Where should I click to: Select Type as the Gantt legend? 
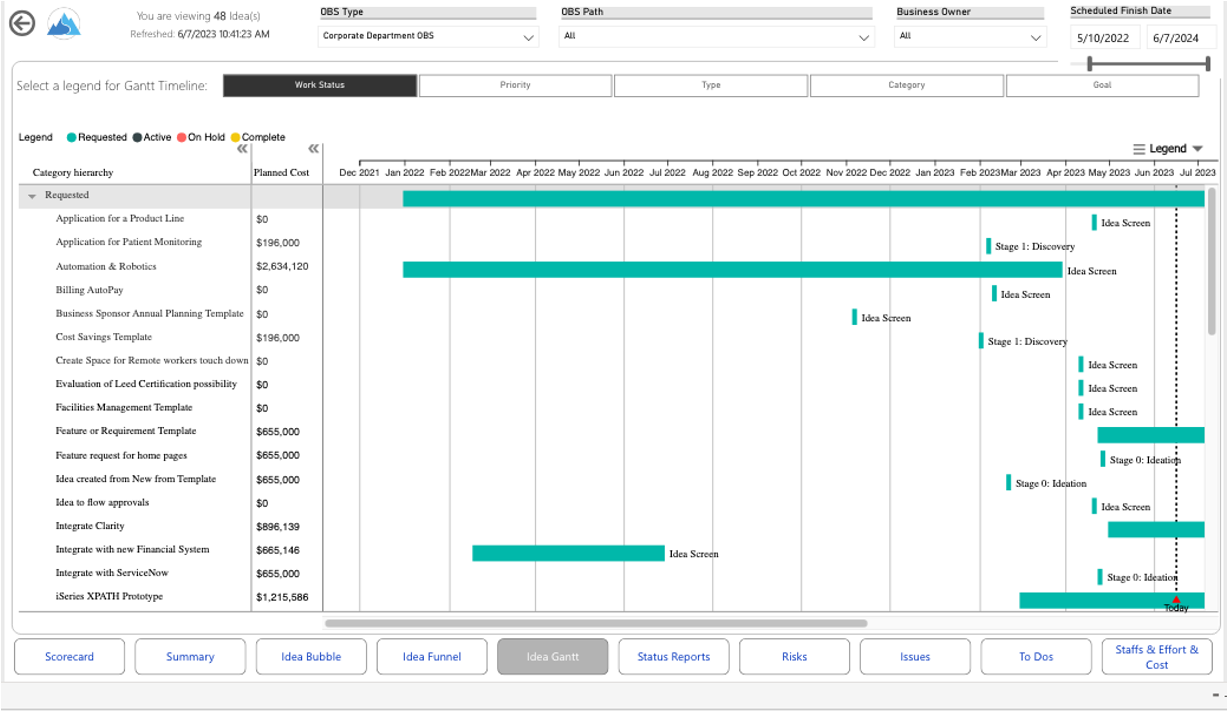click(x=711, y=86)
